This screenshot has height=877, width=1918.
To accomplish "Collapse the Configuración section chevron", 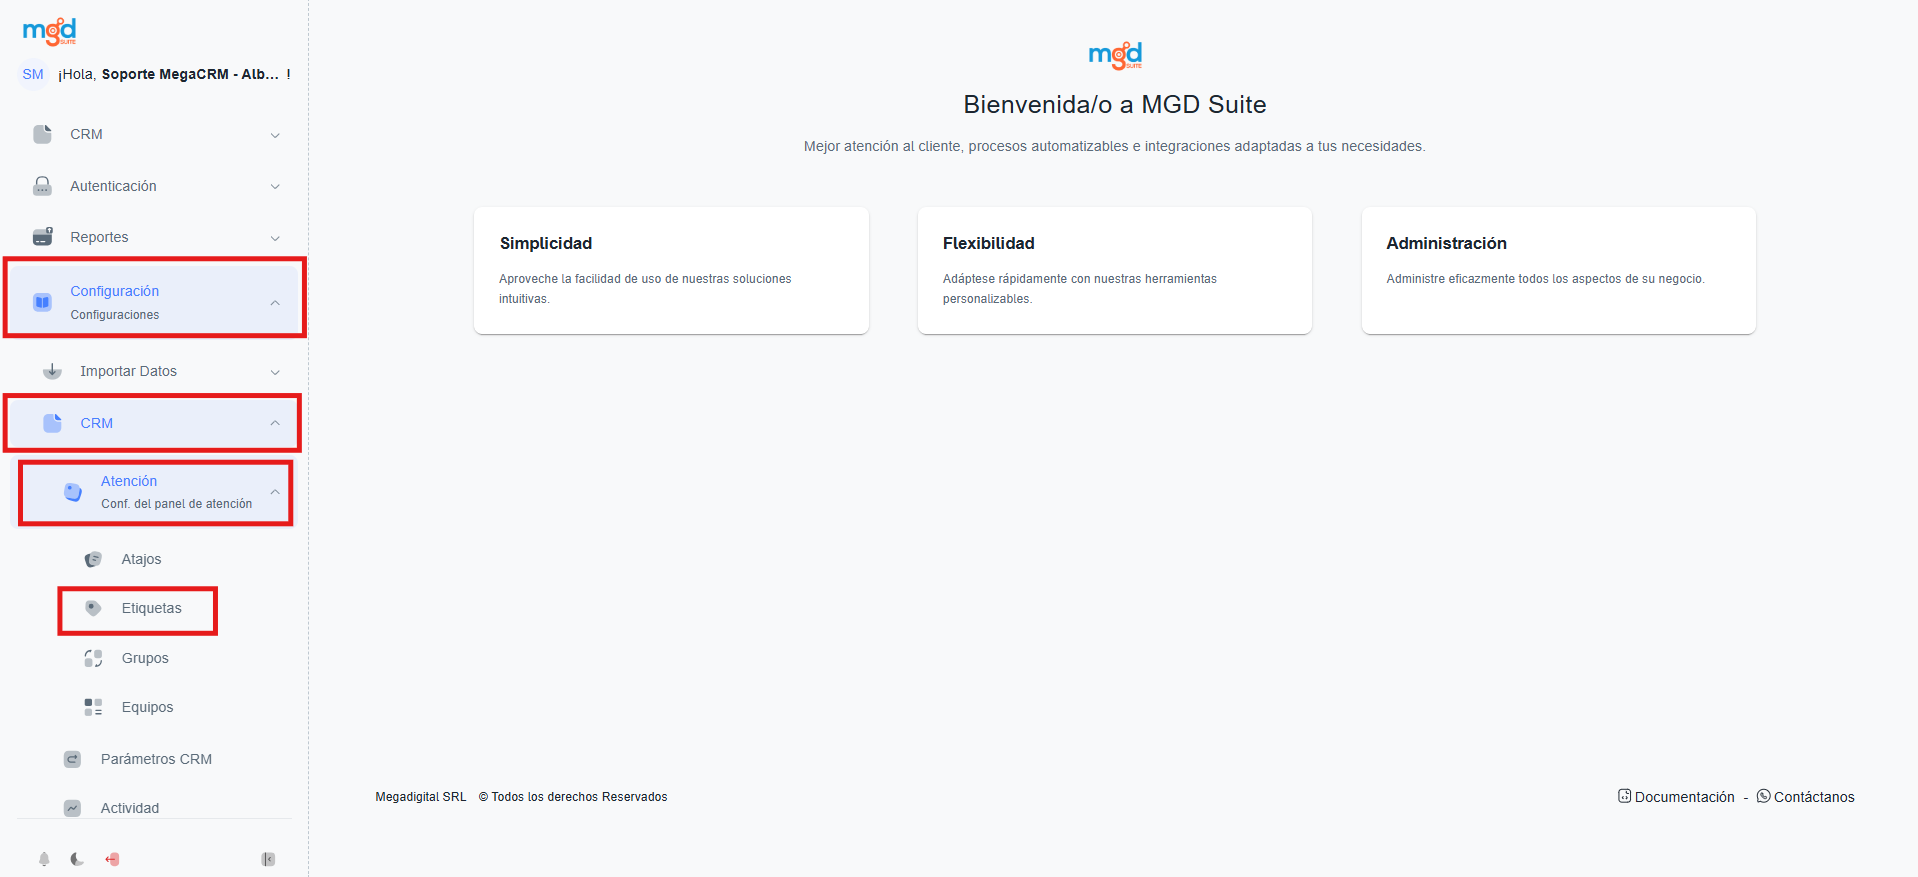I will coord(275,302).
